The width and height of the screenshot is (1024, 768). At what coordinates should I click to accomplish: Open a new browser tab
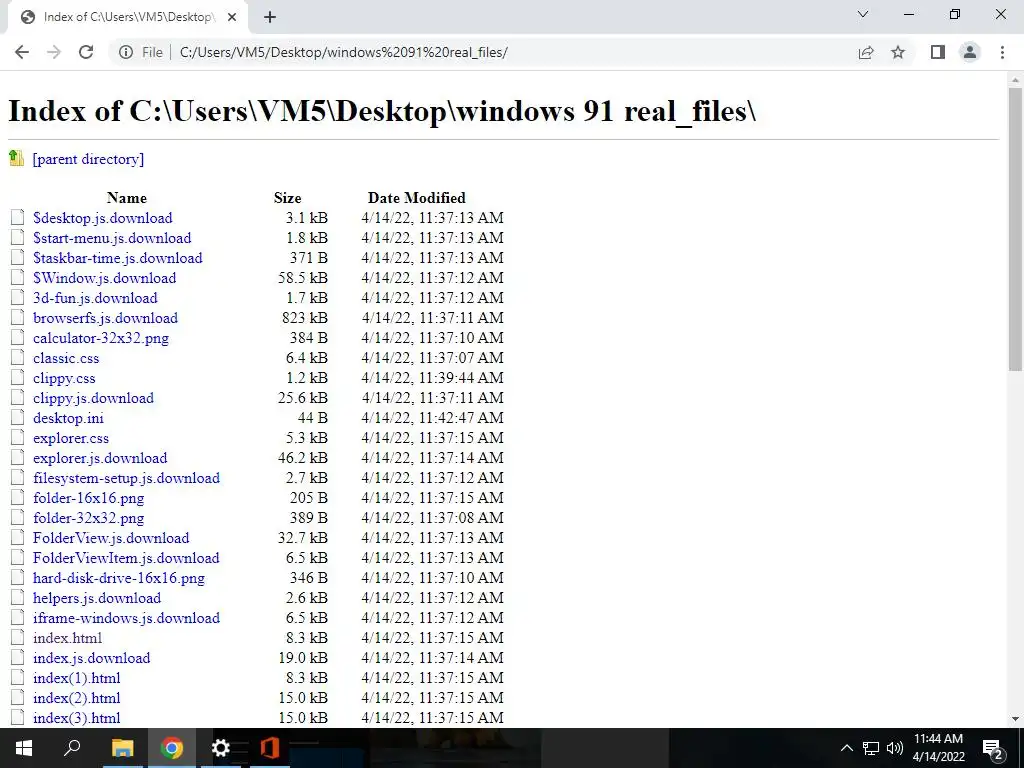(x=270, y=18)
